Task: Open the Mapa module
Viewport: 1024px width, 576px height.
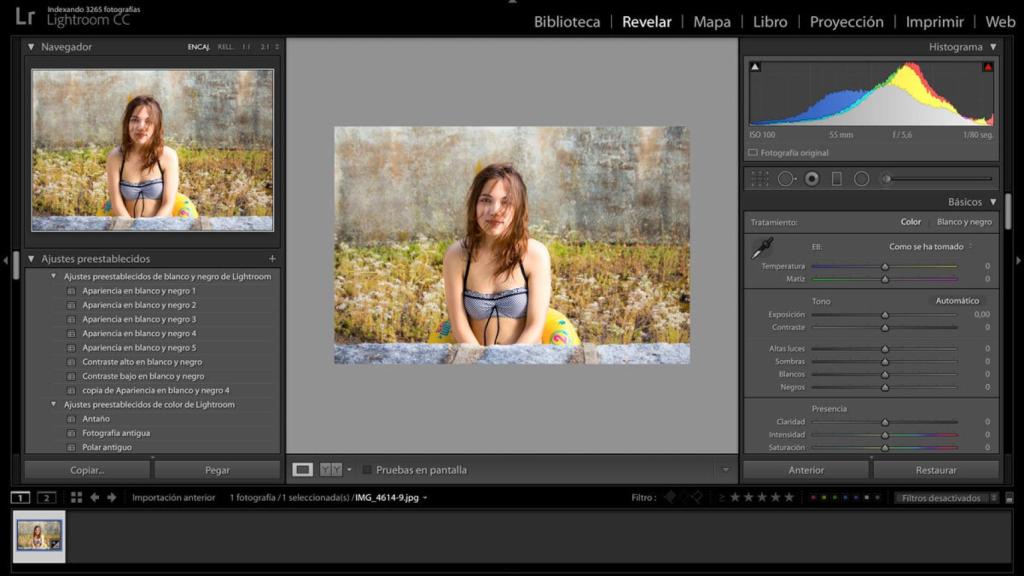Action: (x=711, y=21)
